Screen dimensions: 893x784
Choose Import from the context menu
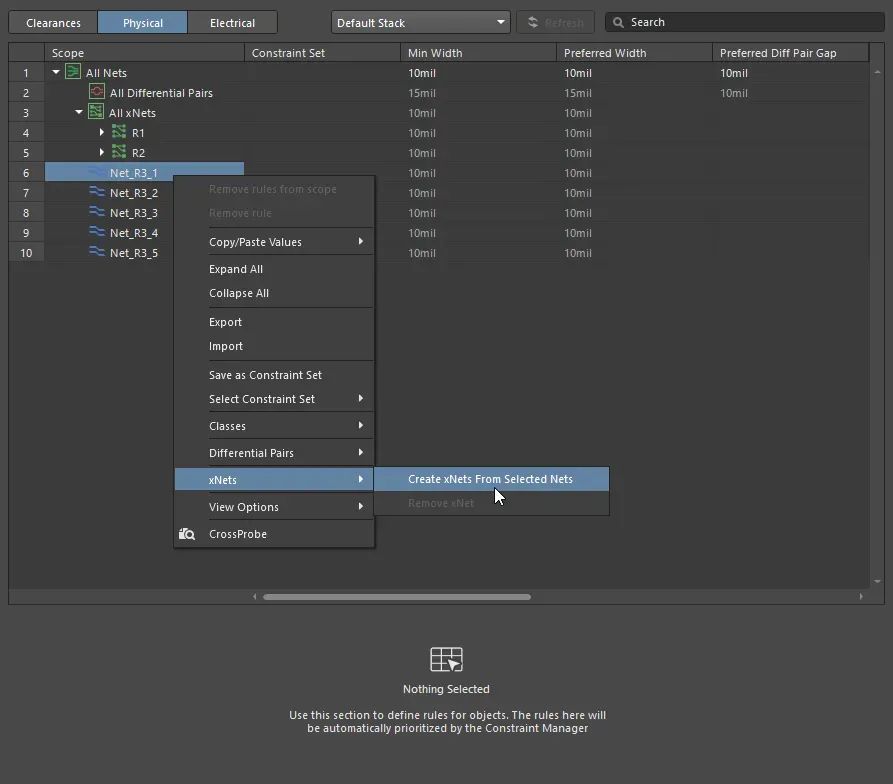[274, 346]
